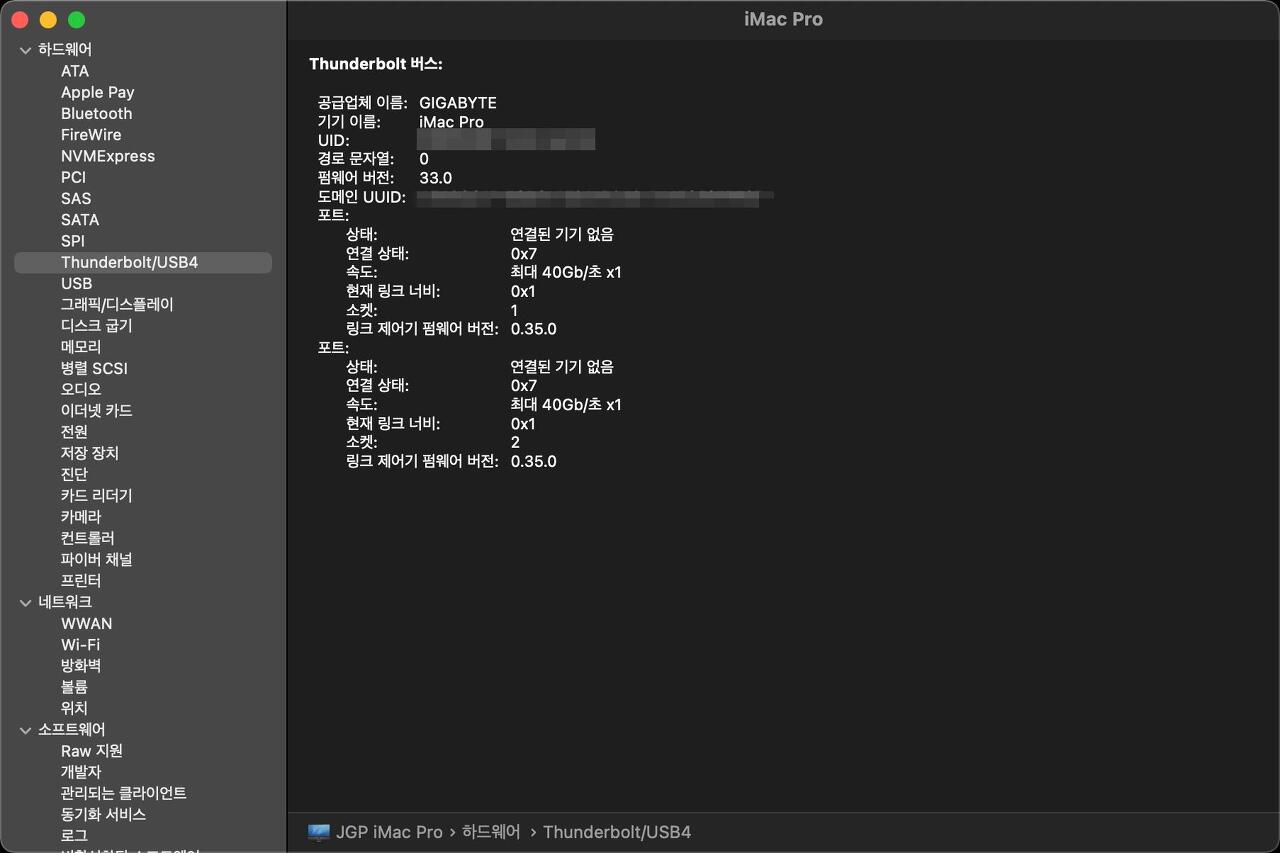Click the UID label

334,141
